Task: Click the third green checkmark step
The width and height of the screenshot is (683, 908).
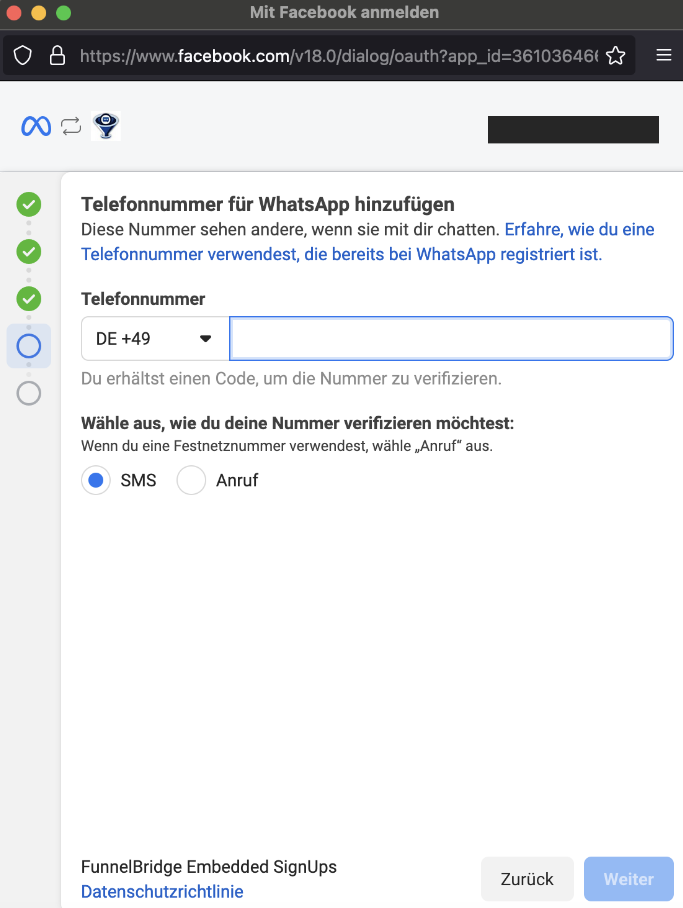Action: [x=29, y=298]
